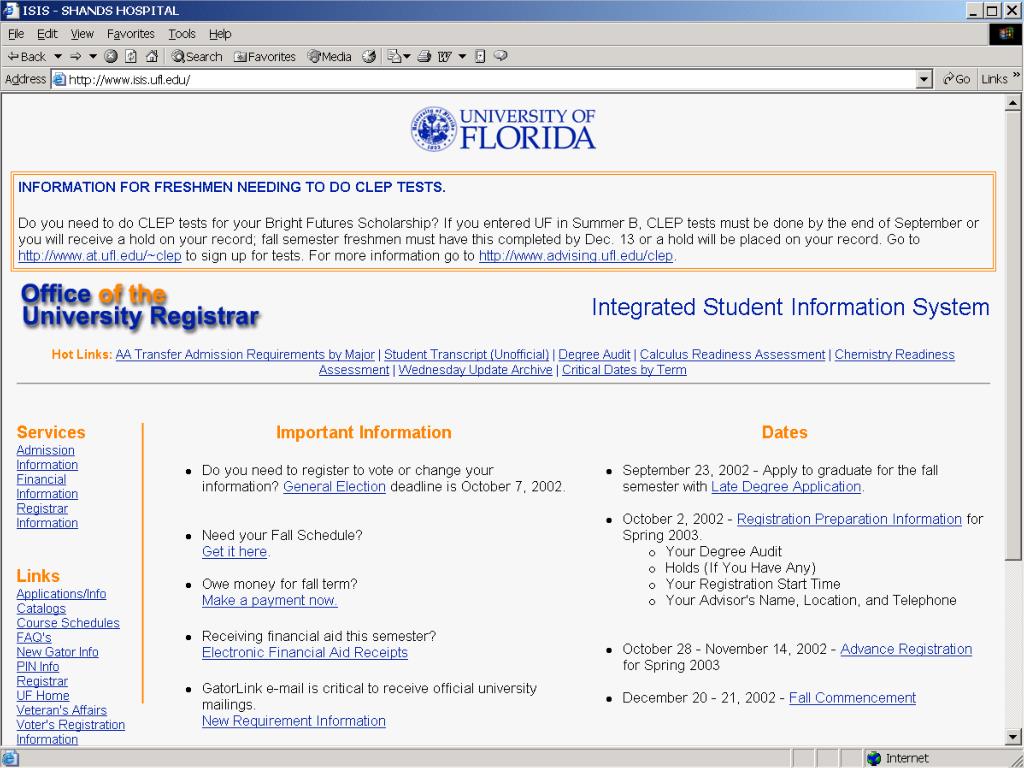1024x768 pixels.
Task: Open the Fall Commencement link
Action: [x=852, y=698]
